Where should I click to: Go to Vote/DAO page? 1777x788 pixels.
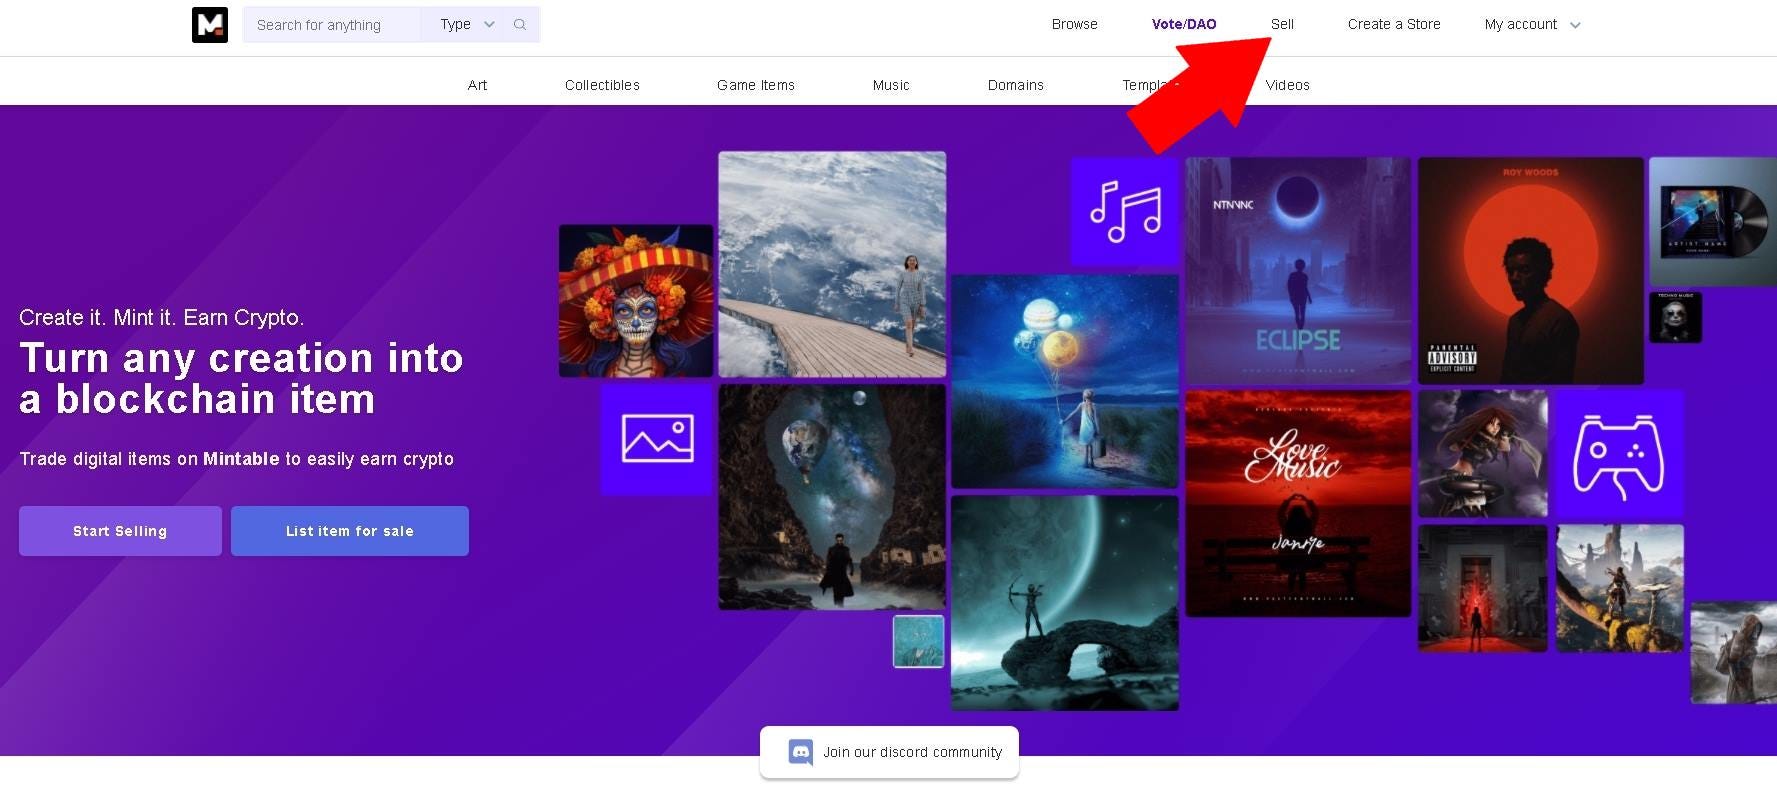tap(1184, 24)
